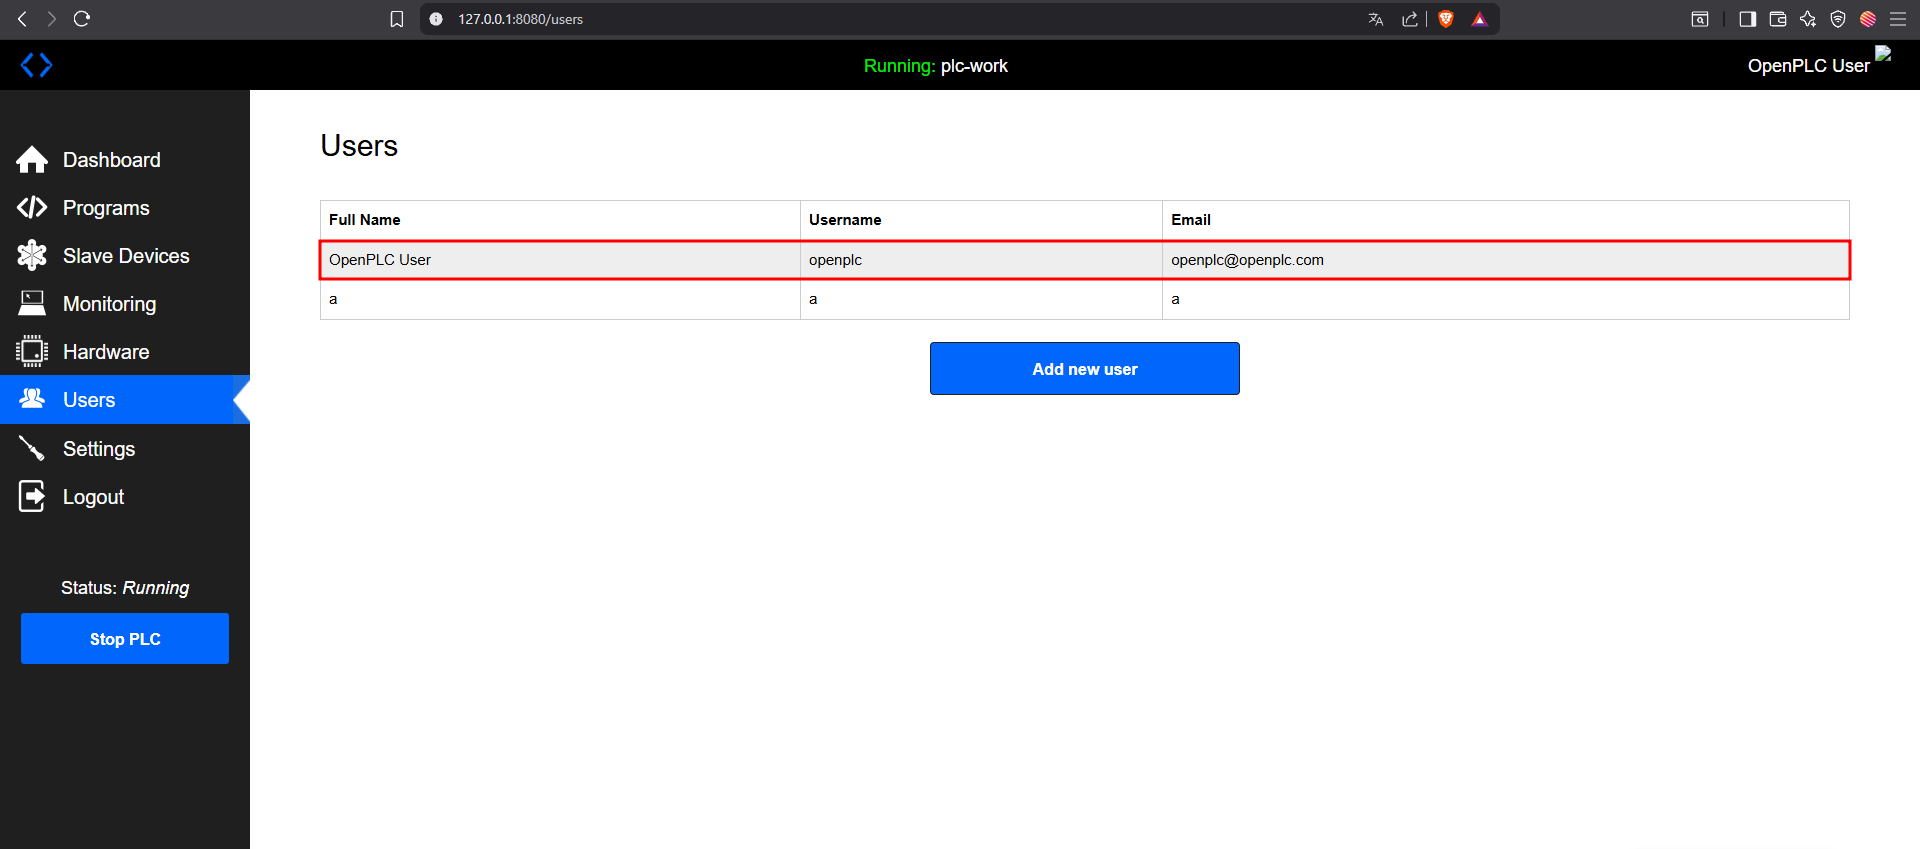Click the address bar URL 127.0.0.1:8080/users
The image size is (1920, 849).
[x=520, y=19]
